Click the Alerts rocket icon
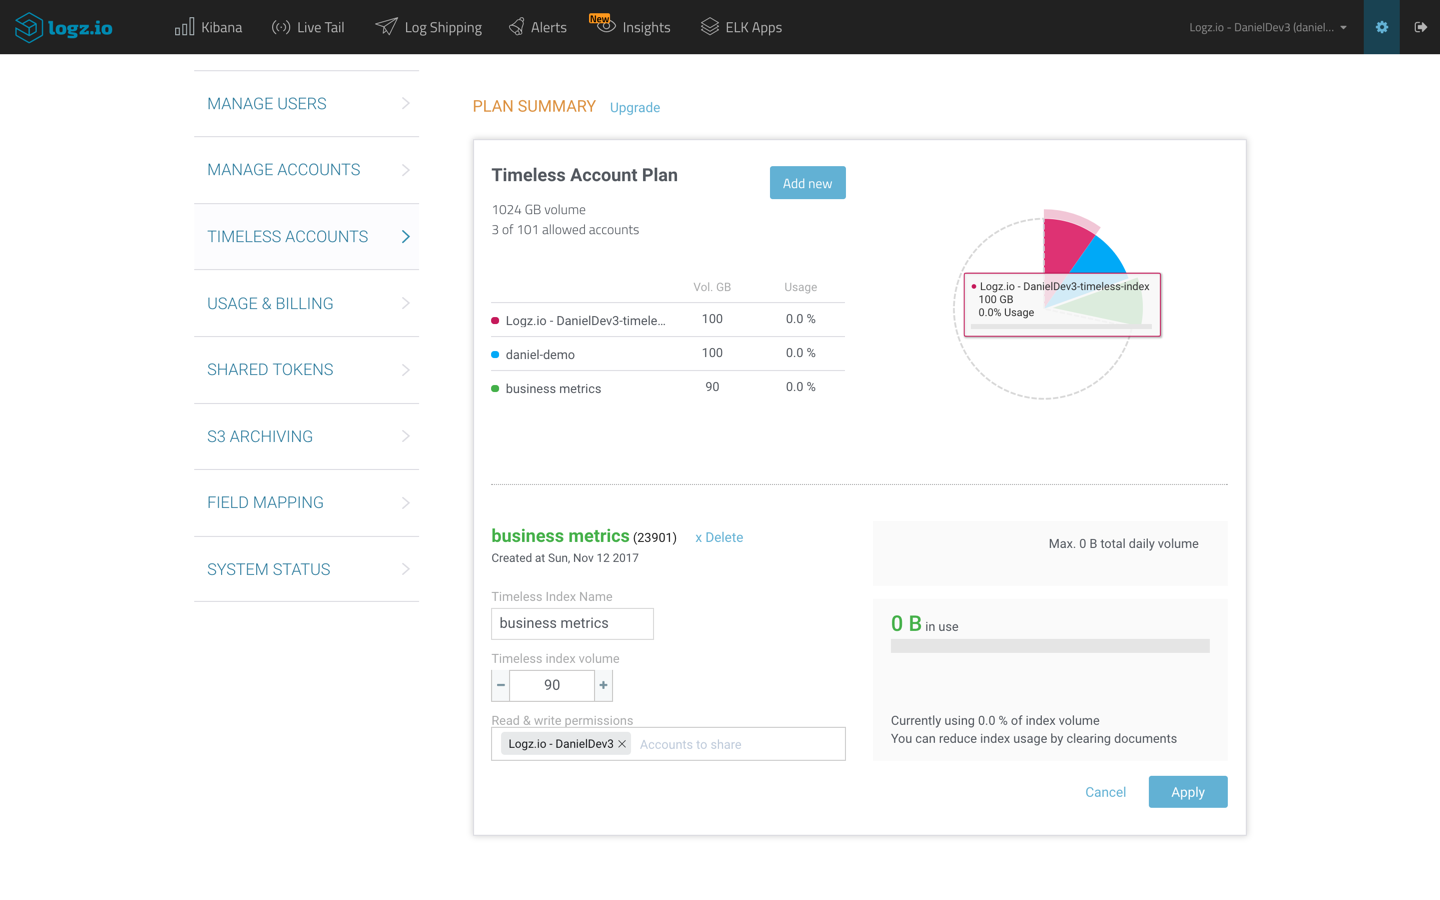 (516, 27)
